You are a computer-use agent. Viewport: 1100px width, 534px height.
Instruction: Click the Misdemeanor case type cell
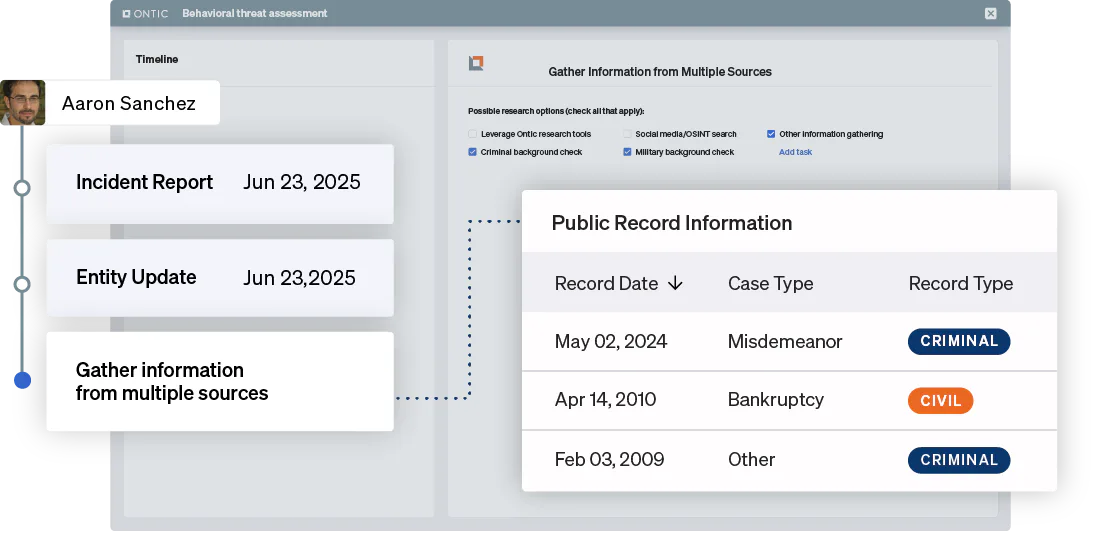(x=785, y=342)
